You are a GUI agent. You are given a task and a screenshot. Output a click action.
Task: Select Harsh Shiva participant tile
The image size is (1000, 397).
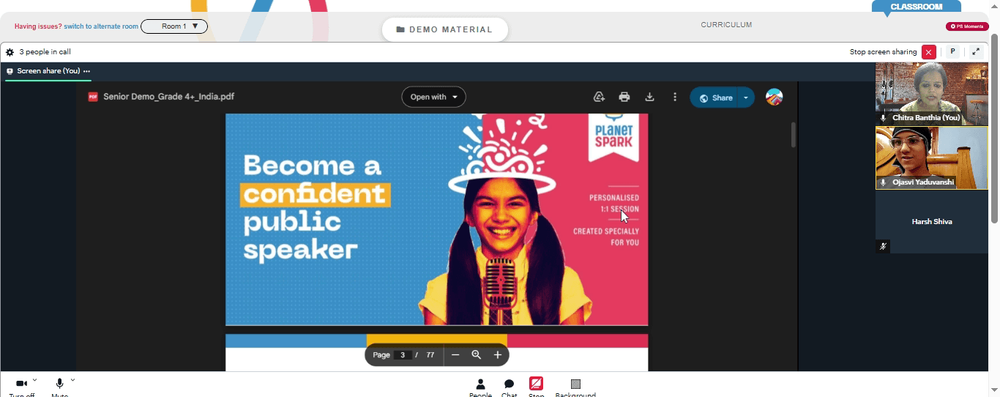pyautogui.click(x=931, y=221)
